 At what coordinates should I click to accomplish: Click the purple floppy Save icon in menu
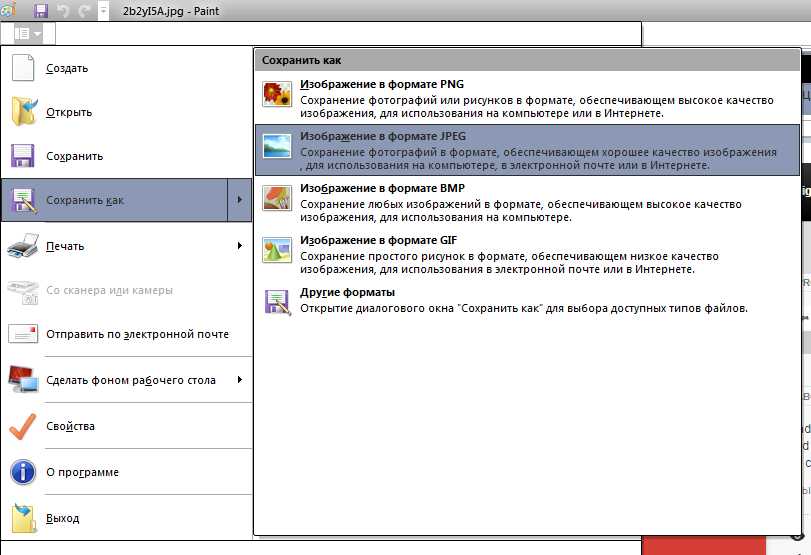point(22,156)
